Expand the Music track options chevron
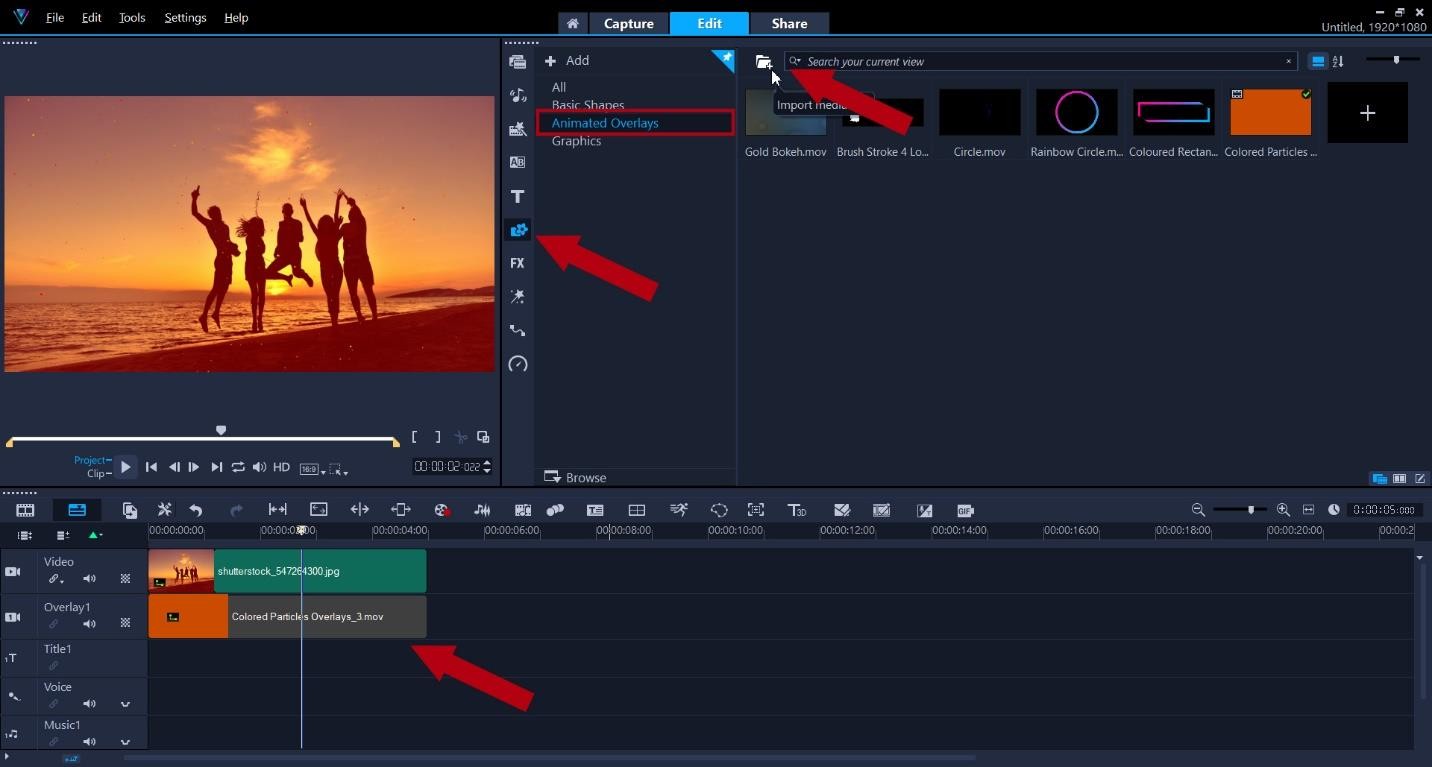The width and height of the screenshot is (1432, 767). (125, 742)
